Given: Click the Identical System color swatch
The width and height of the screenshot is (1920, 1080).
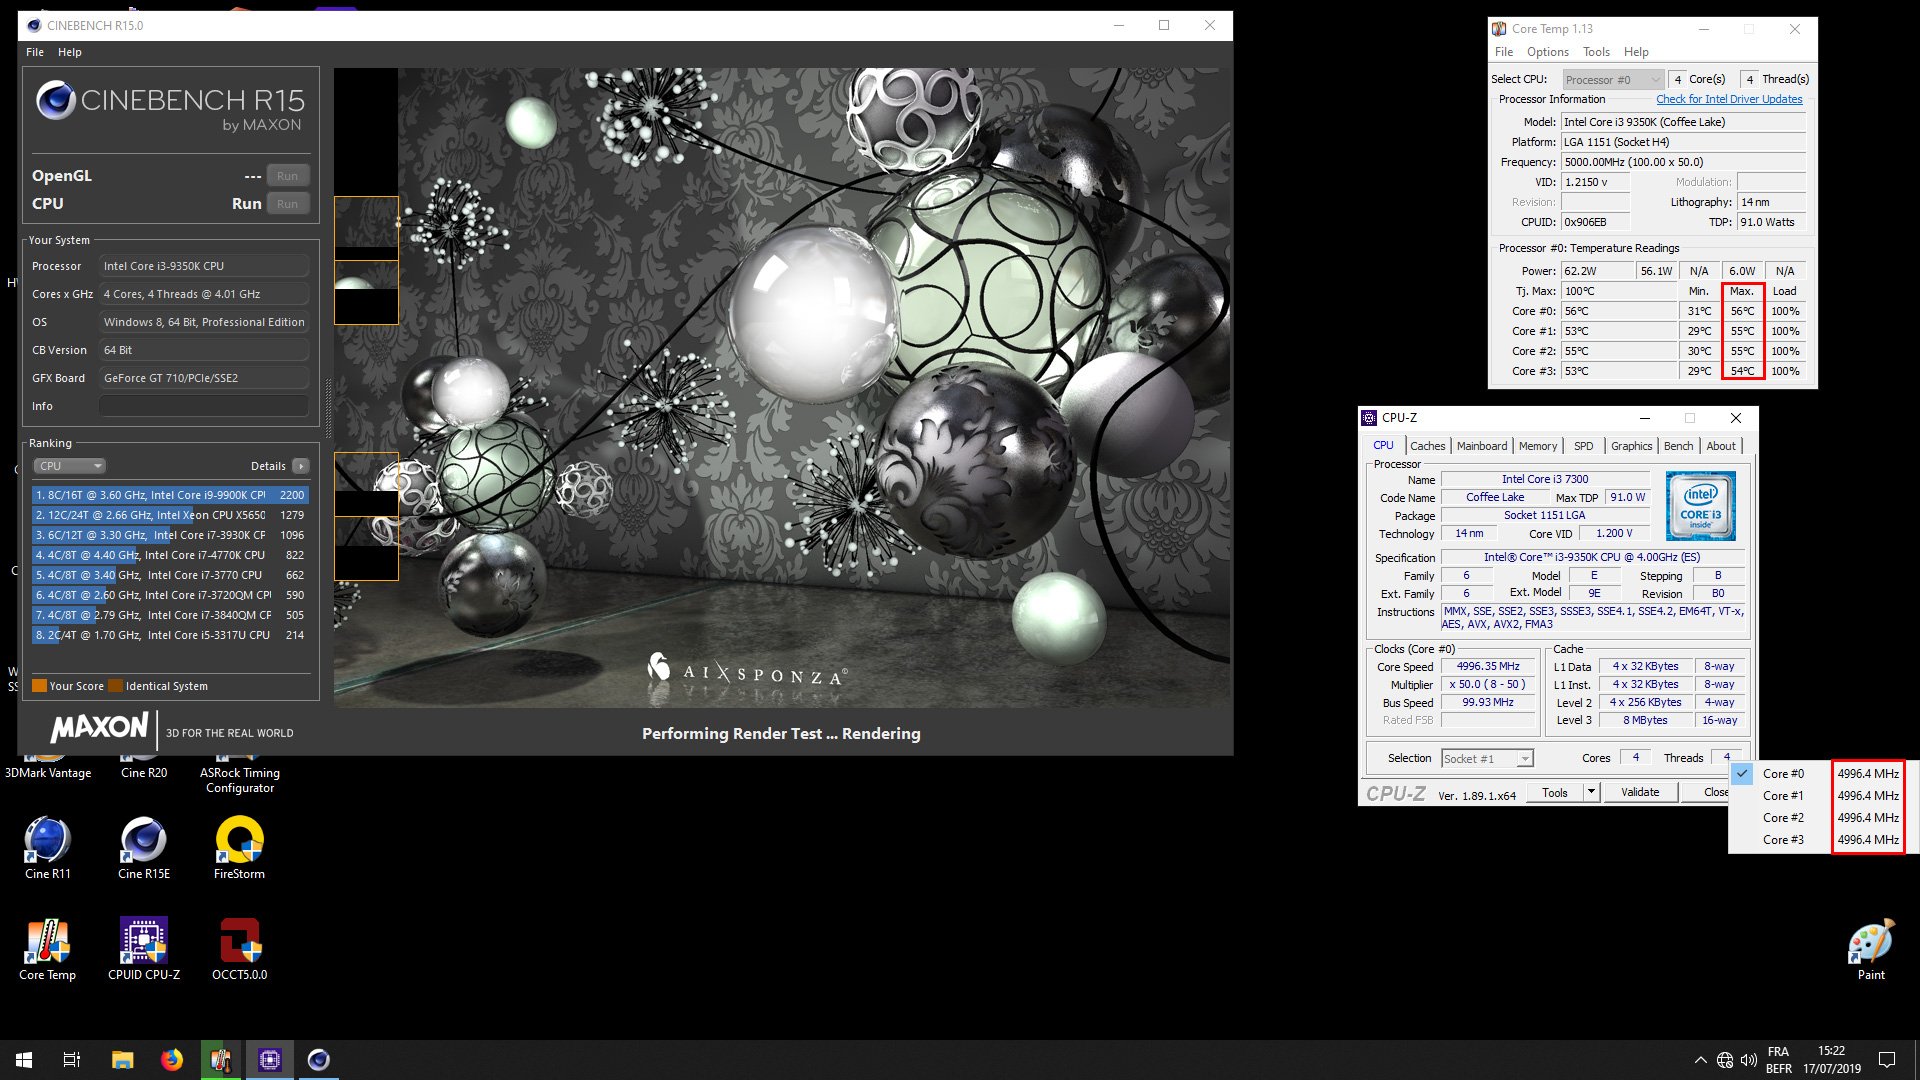Looking at the screenshot, I should [116, 686].
